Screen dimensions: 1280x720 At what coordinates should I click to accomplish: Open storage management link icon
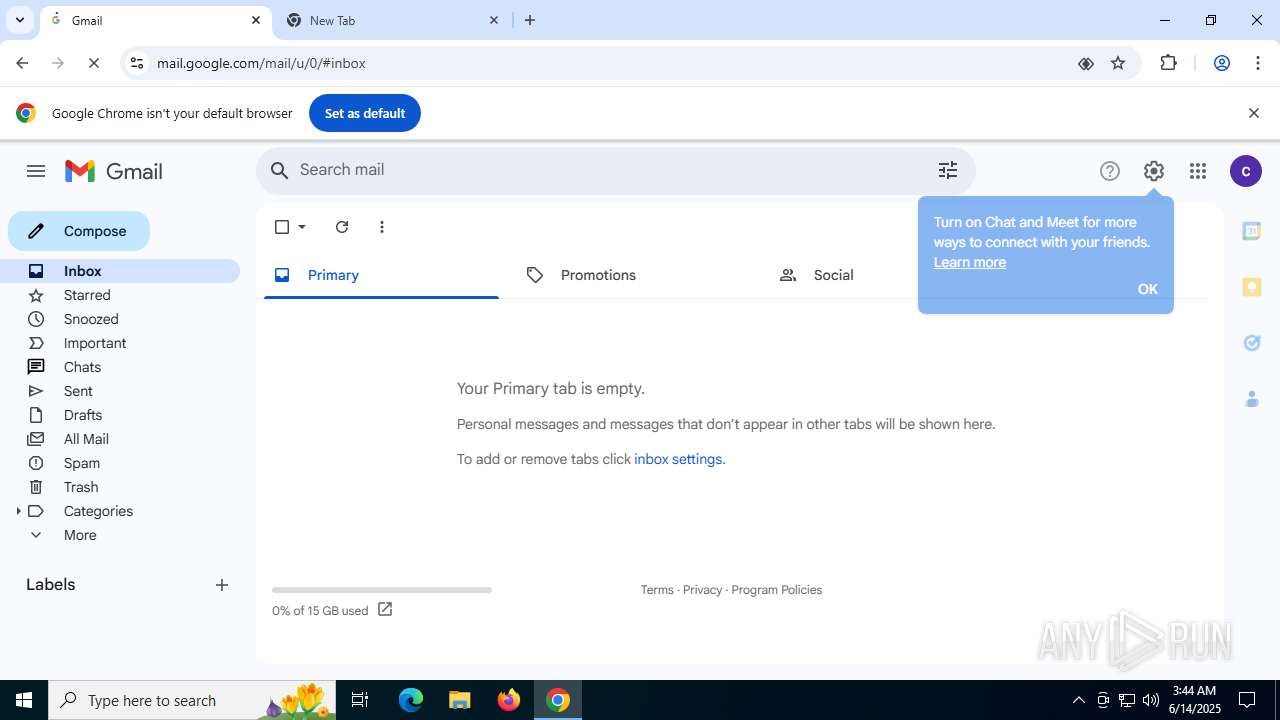pos(385,609)
